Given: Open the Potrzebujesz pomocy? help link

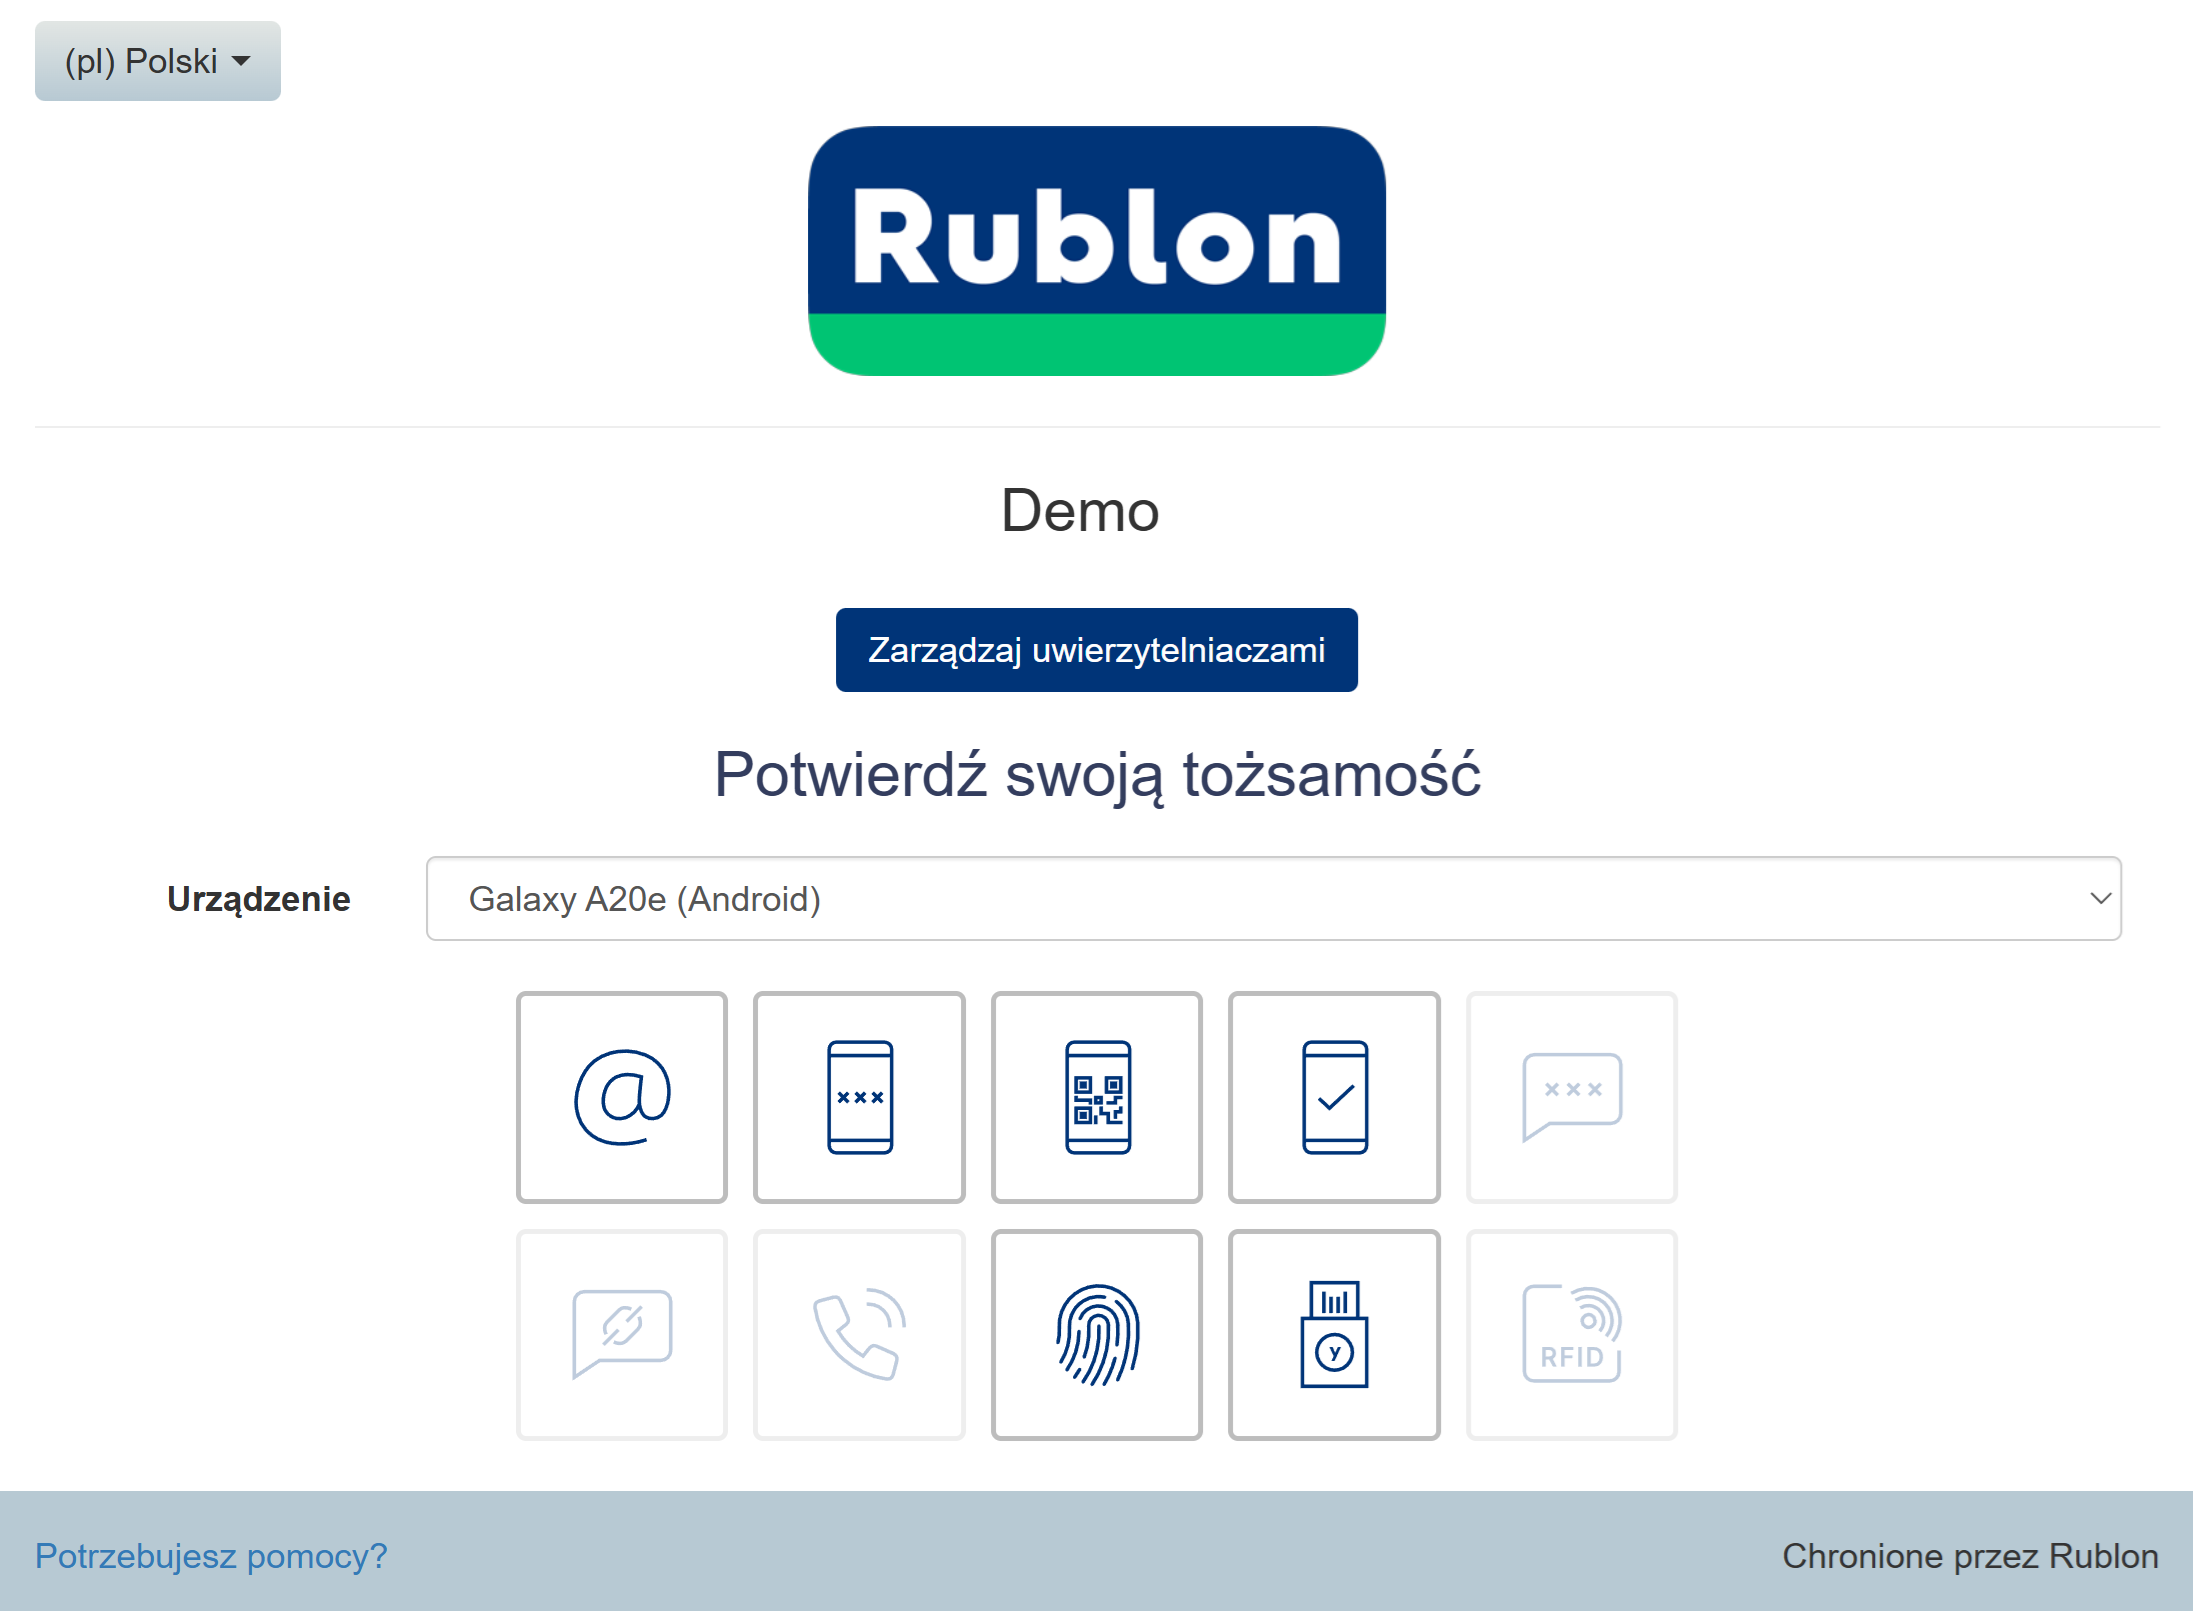Looking at the screenshot, I should pos(211,1556).
